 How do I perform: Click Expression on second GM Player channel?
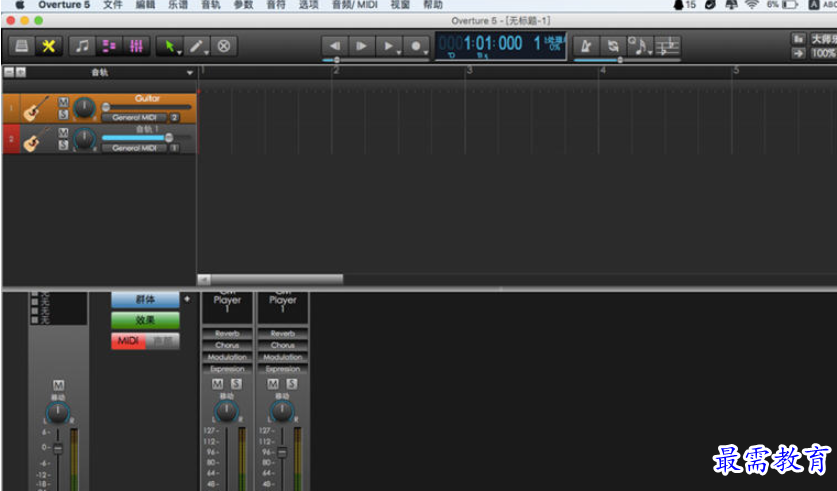pyautogui.click(x=283, y=369)
